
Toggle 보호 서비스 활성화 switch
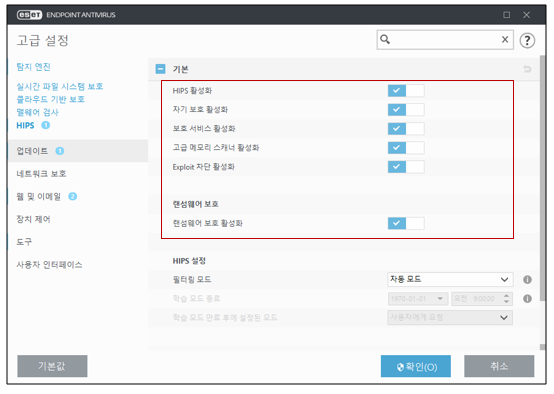point(406,129)
